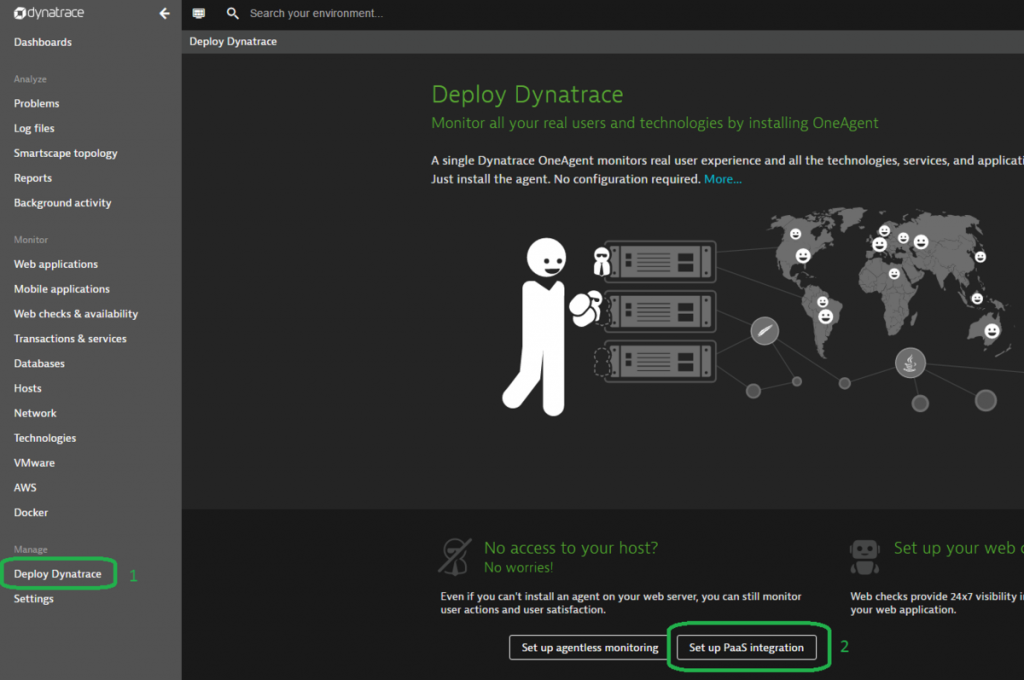The width and height of the screenshot is (1024, 680).
Task: Collapse the sidebar with the back arrow
Action: pyautogui.click(x=165, y=13)
